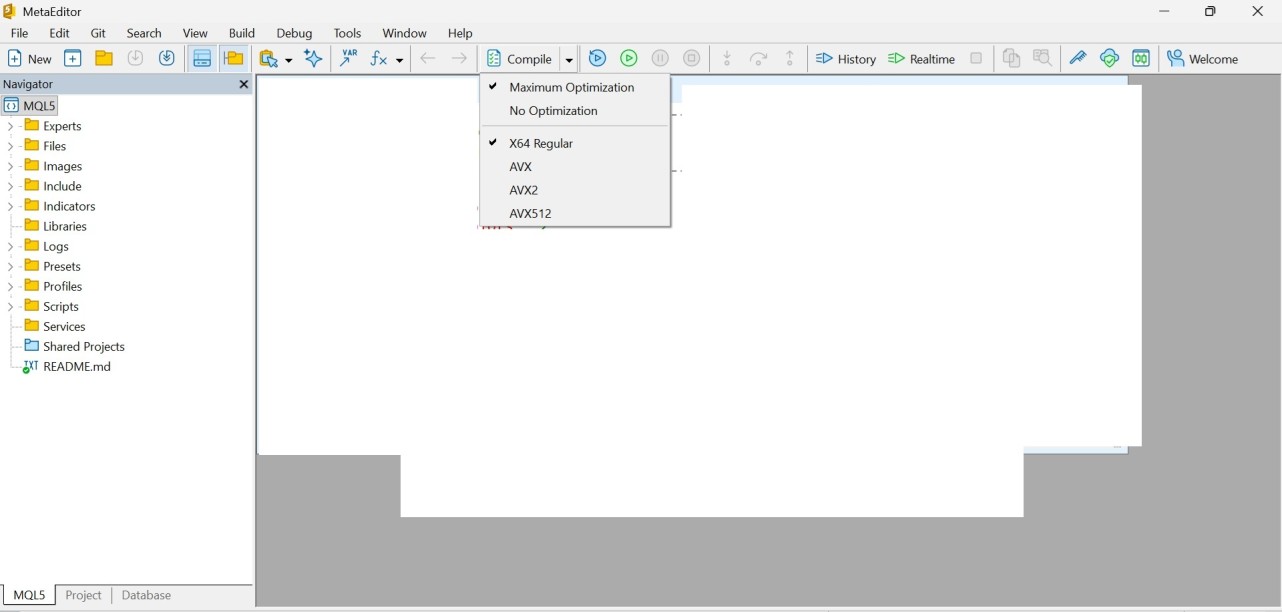Open the Help menu
This screenshot has height=612, width=1282.
tap(461, 34)
